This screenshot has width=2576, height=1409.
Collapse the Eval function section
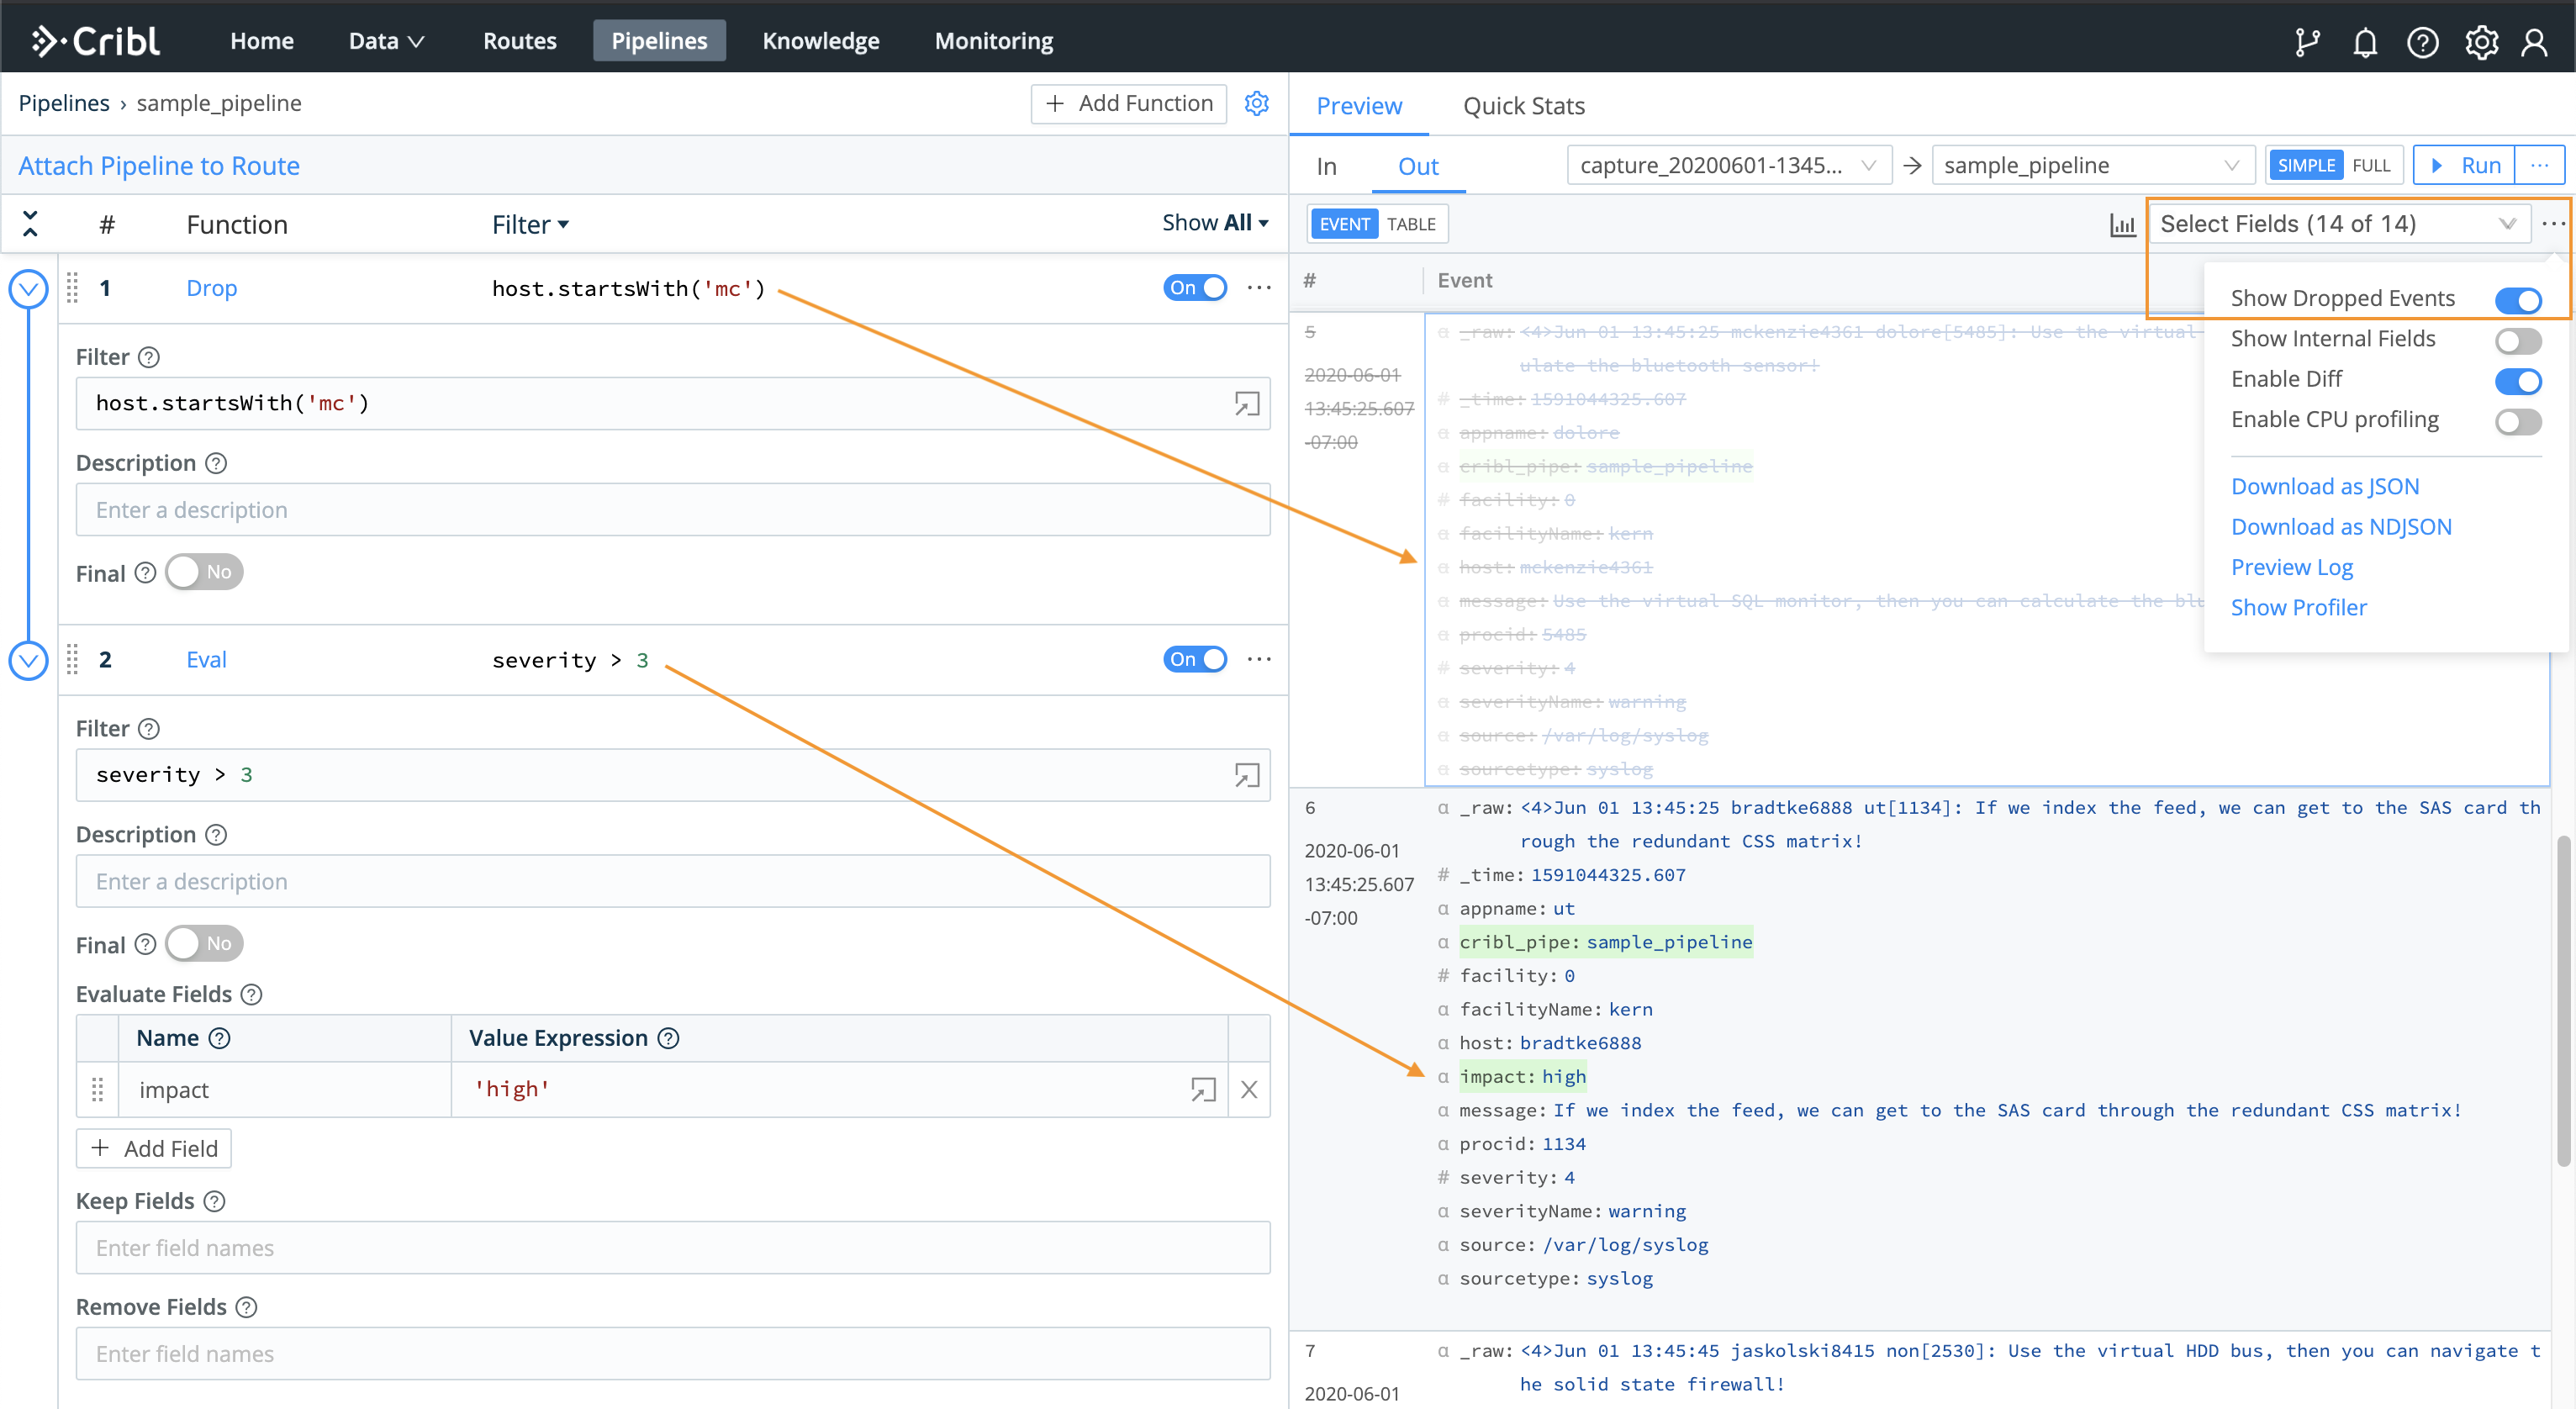(x=29, y=660)
